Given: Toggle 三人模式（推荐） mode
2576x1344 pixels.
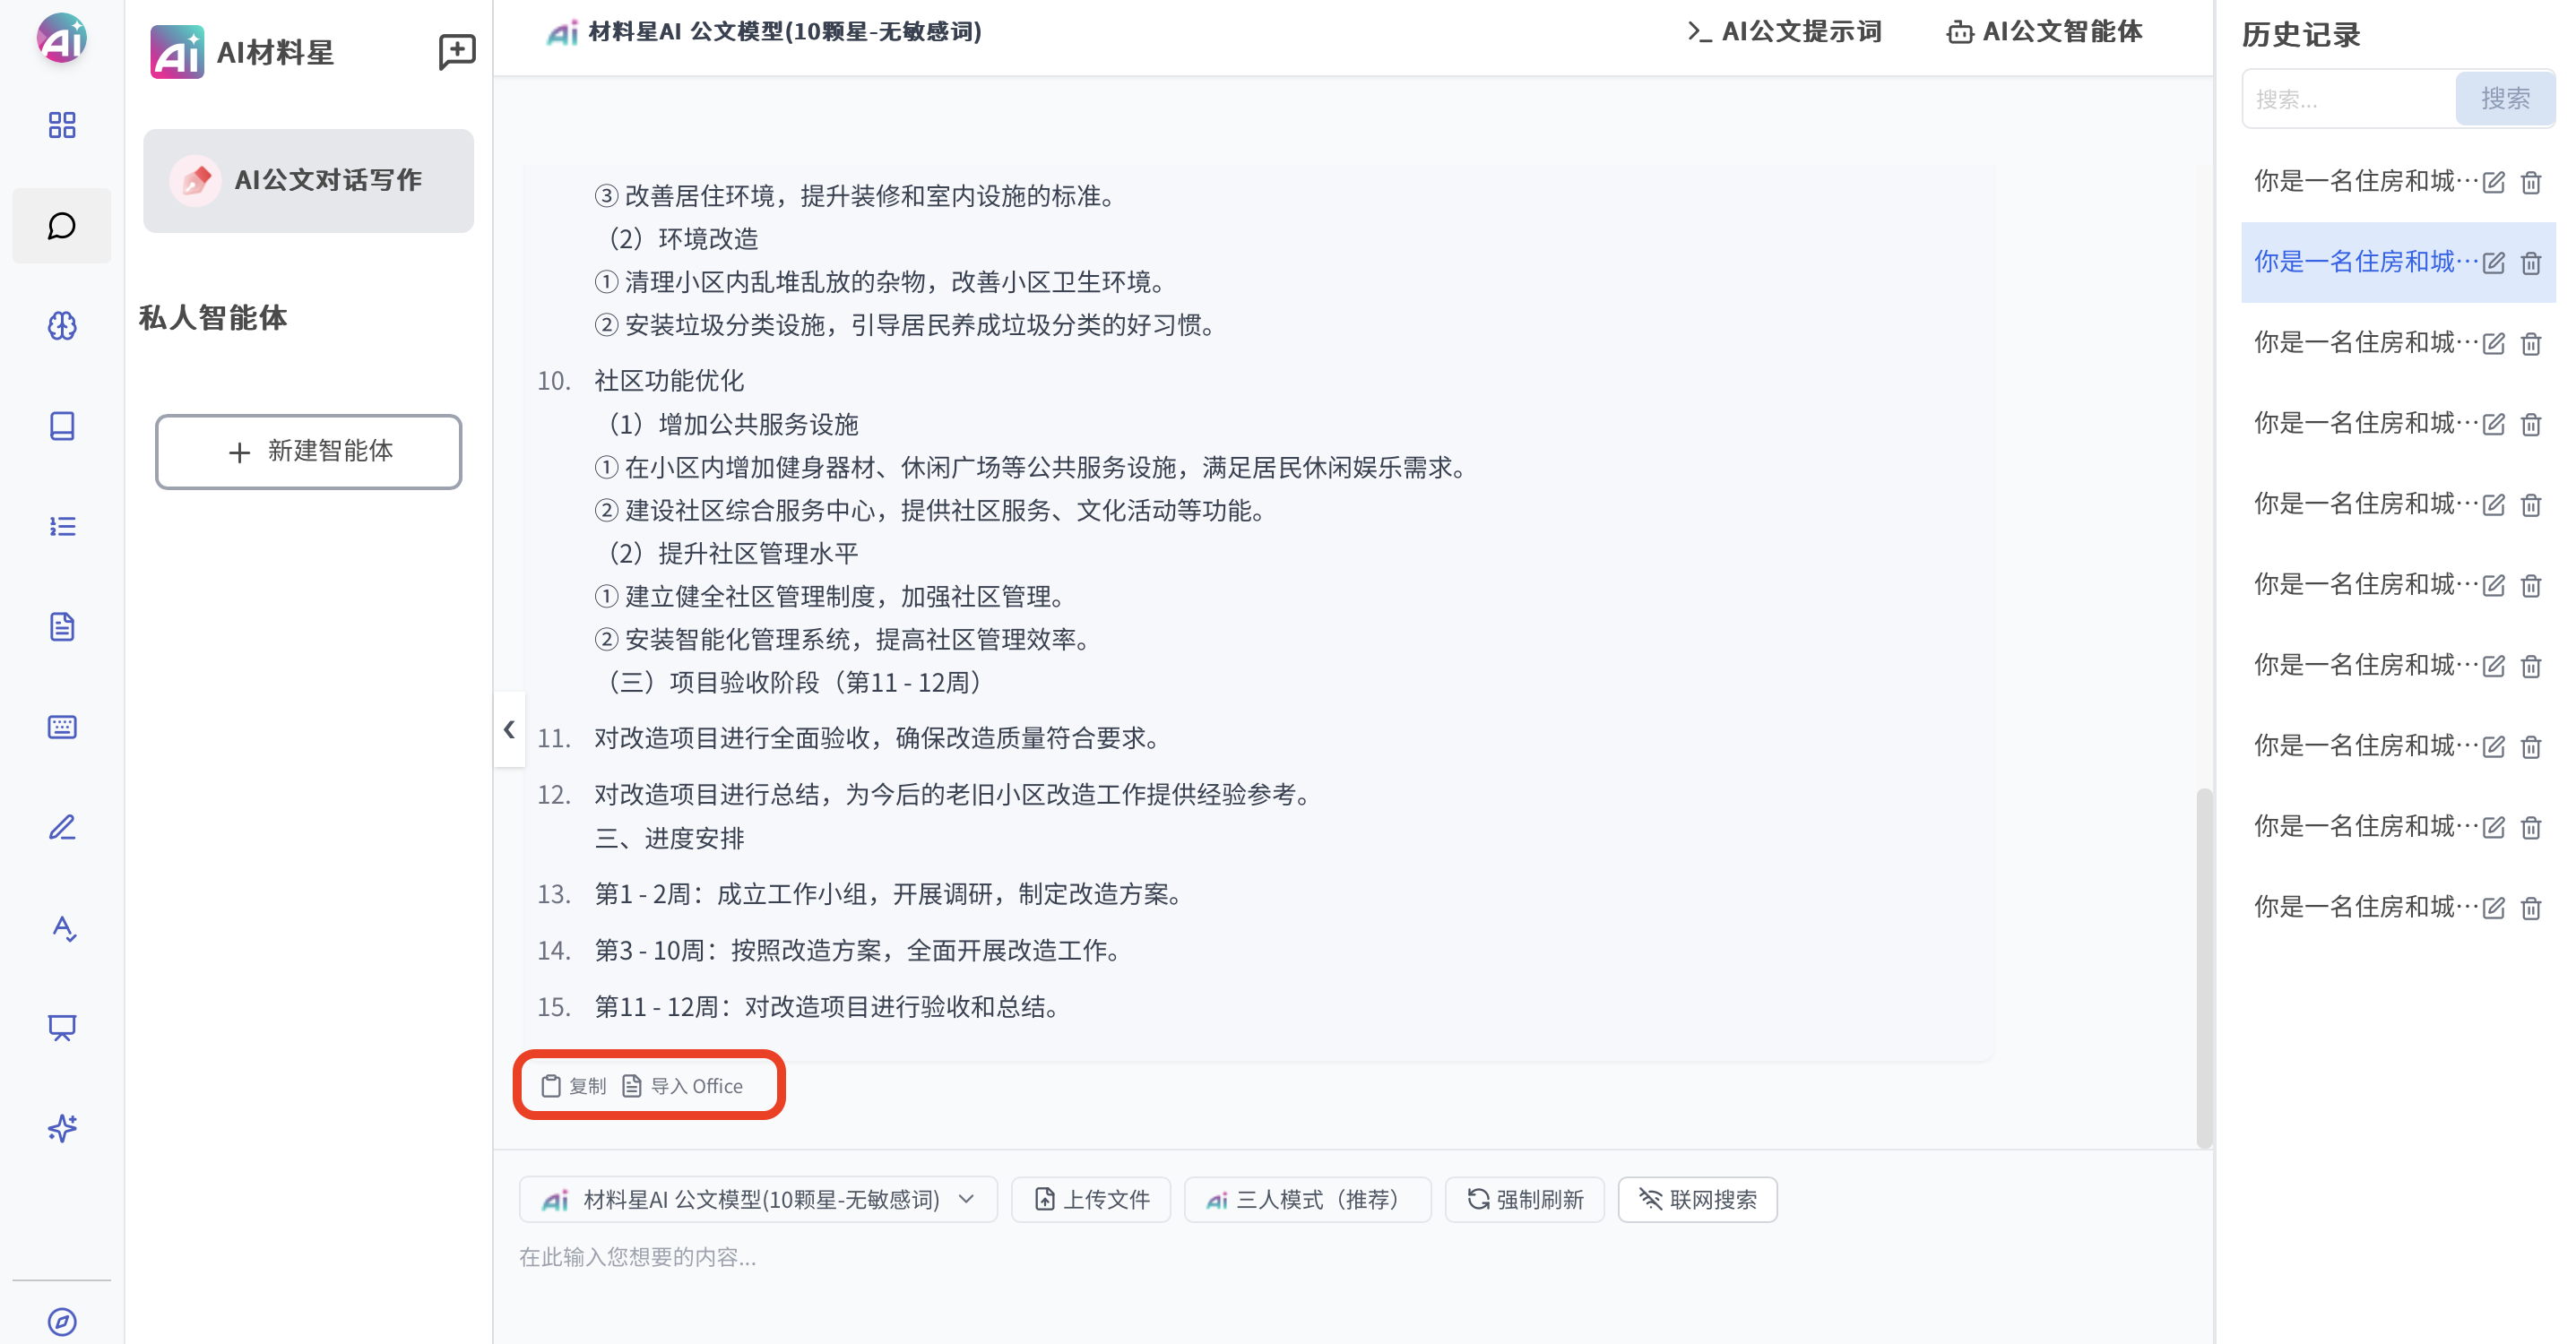Looking at the screenshot, I should tap(1306, 1199).
